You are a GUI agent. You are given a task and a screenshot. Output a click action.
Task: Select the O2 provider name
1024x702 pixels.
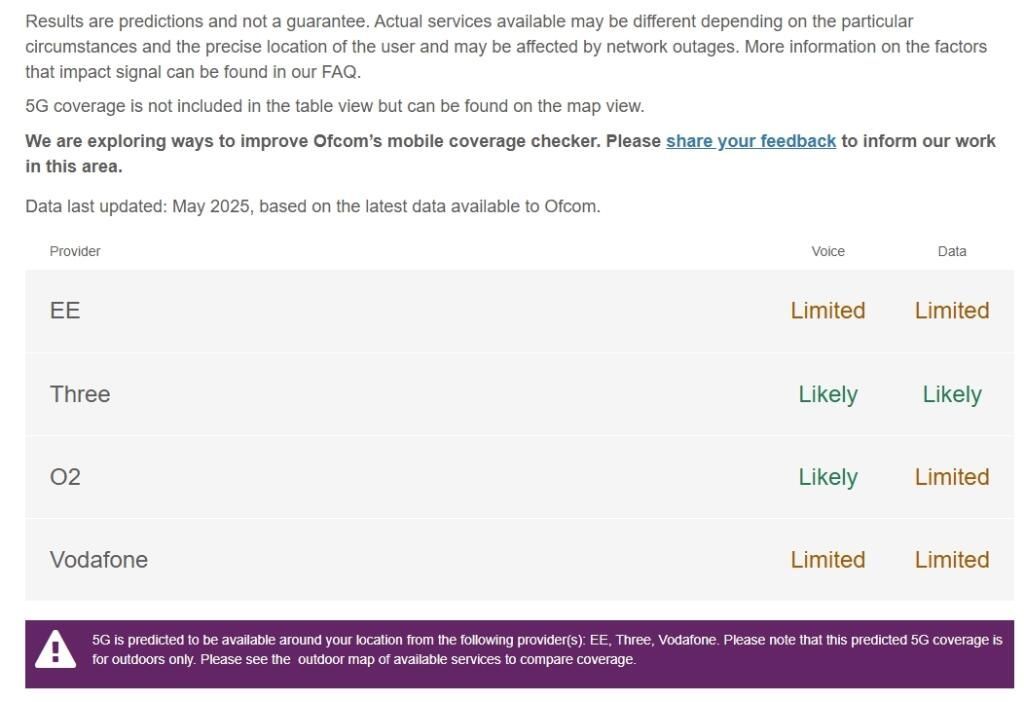(65, 477)
